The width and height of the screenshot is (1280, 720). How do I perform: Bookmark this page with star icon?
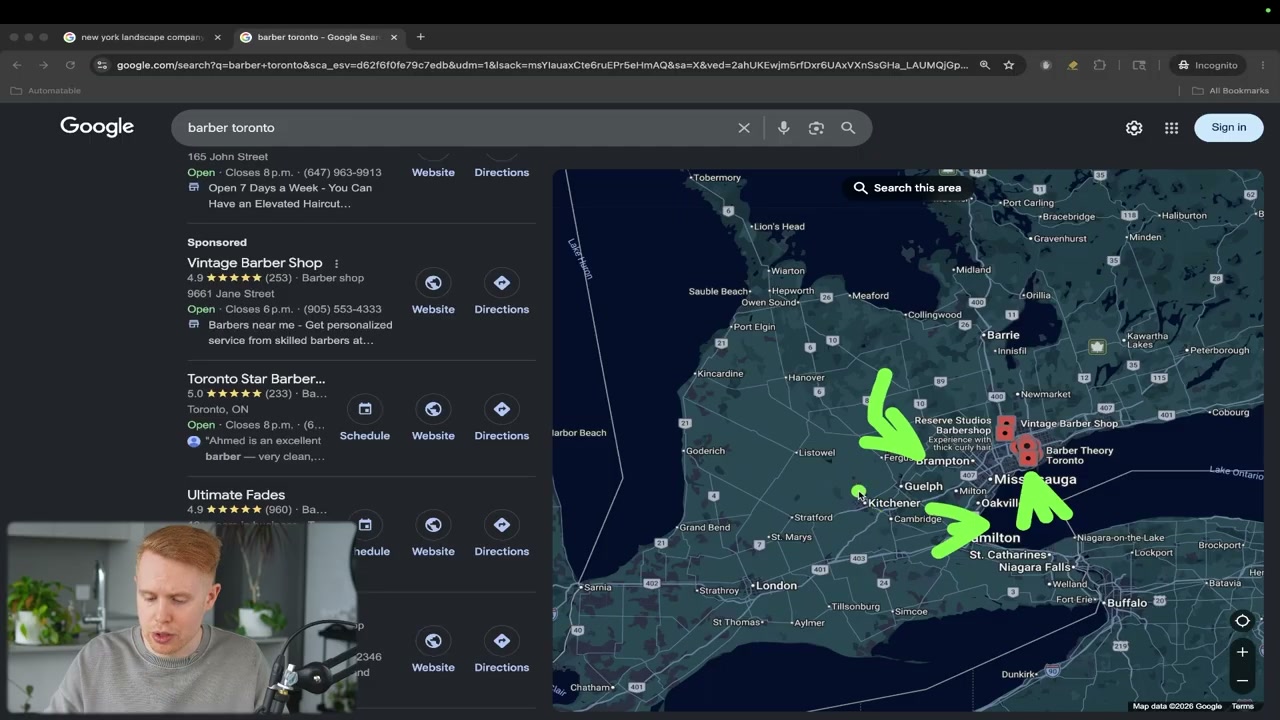(x=1009, y=65)
